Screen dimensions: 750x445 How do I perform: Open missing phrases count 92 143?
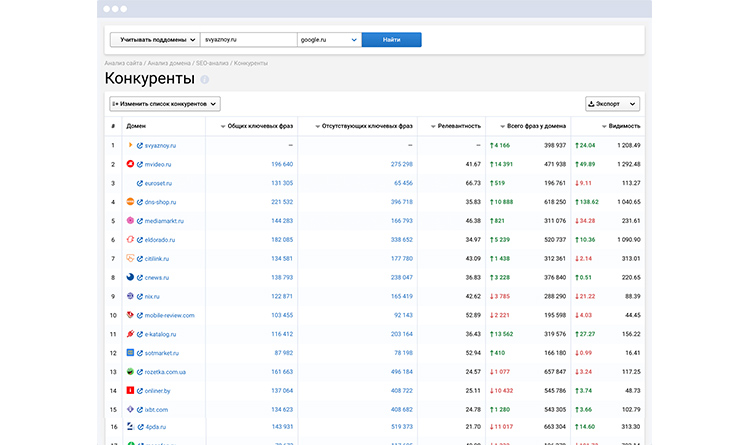click(x=403, y=315)
